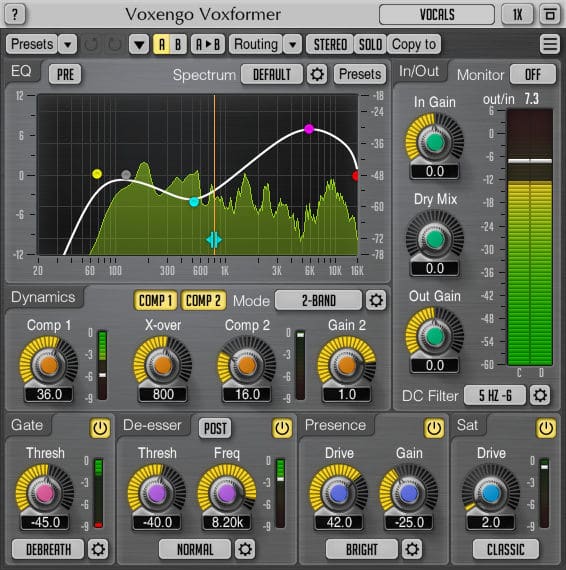Open De-esser NORMAL mode selector

pos(195,549)
